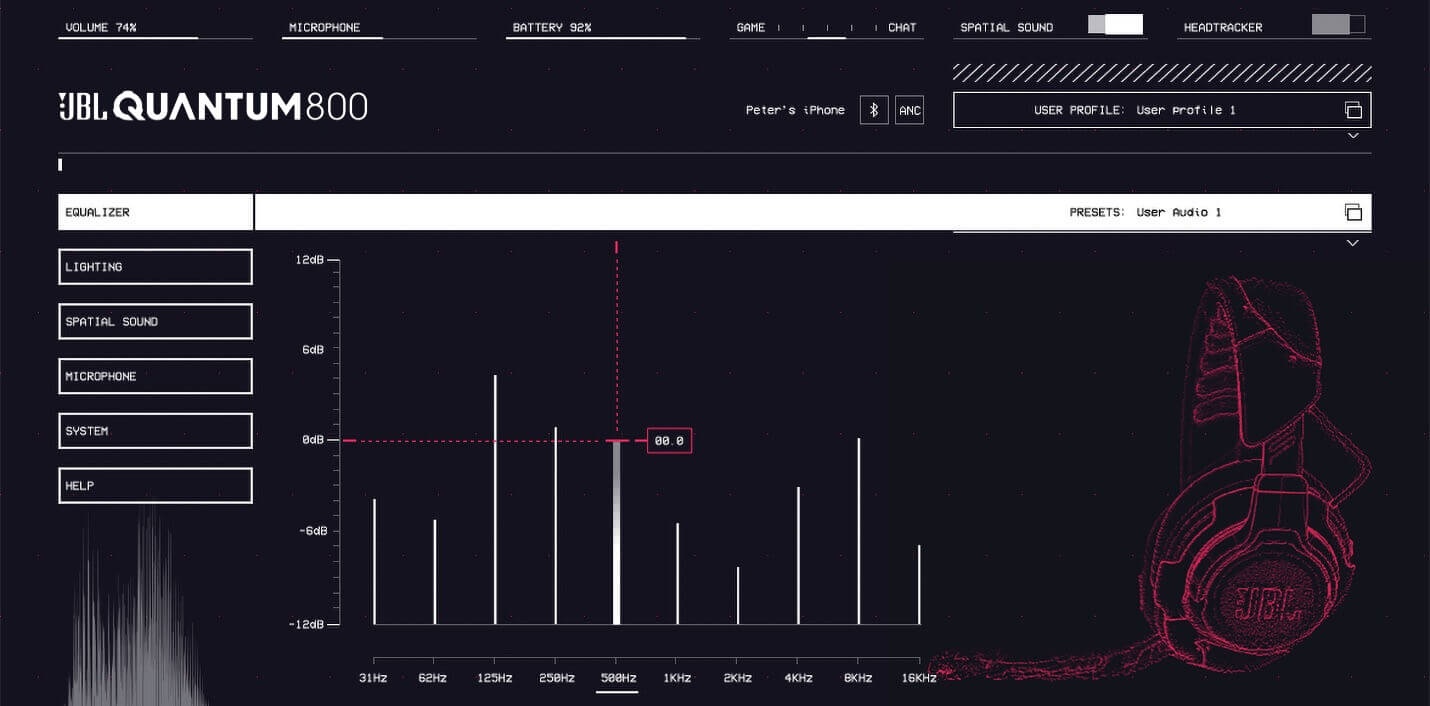The image size is (1430, 706).
Task: Open the Equalizer tab
Action: tap(155, 212)
